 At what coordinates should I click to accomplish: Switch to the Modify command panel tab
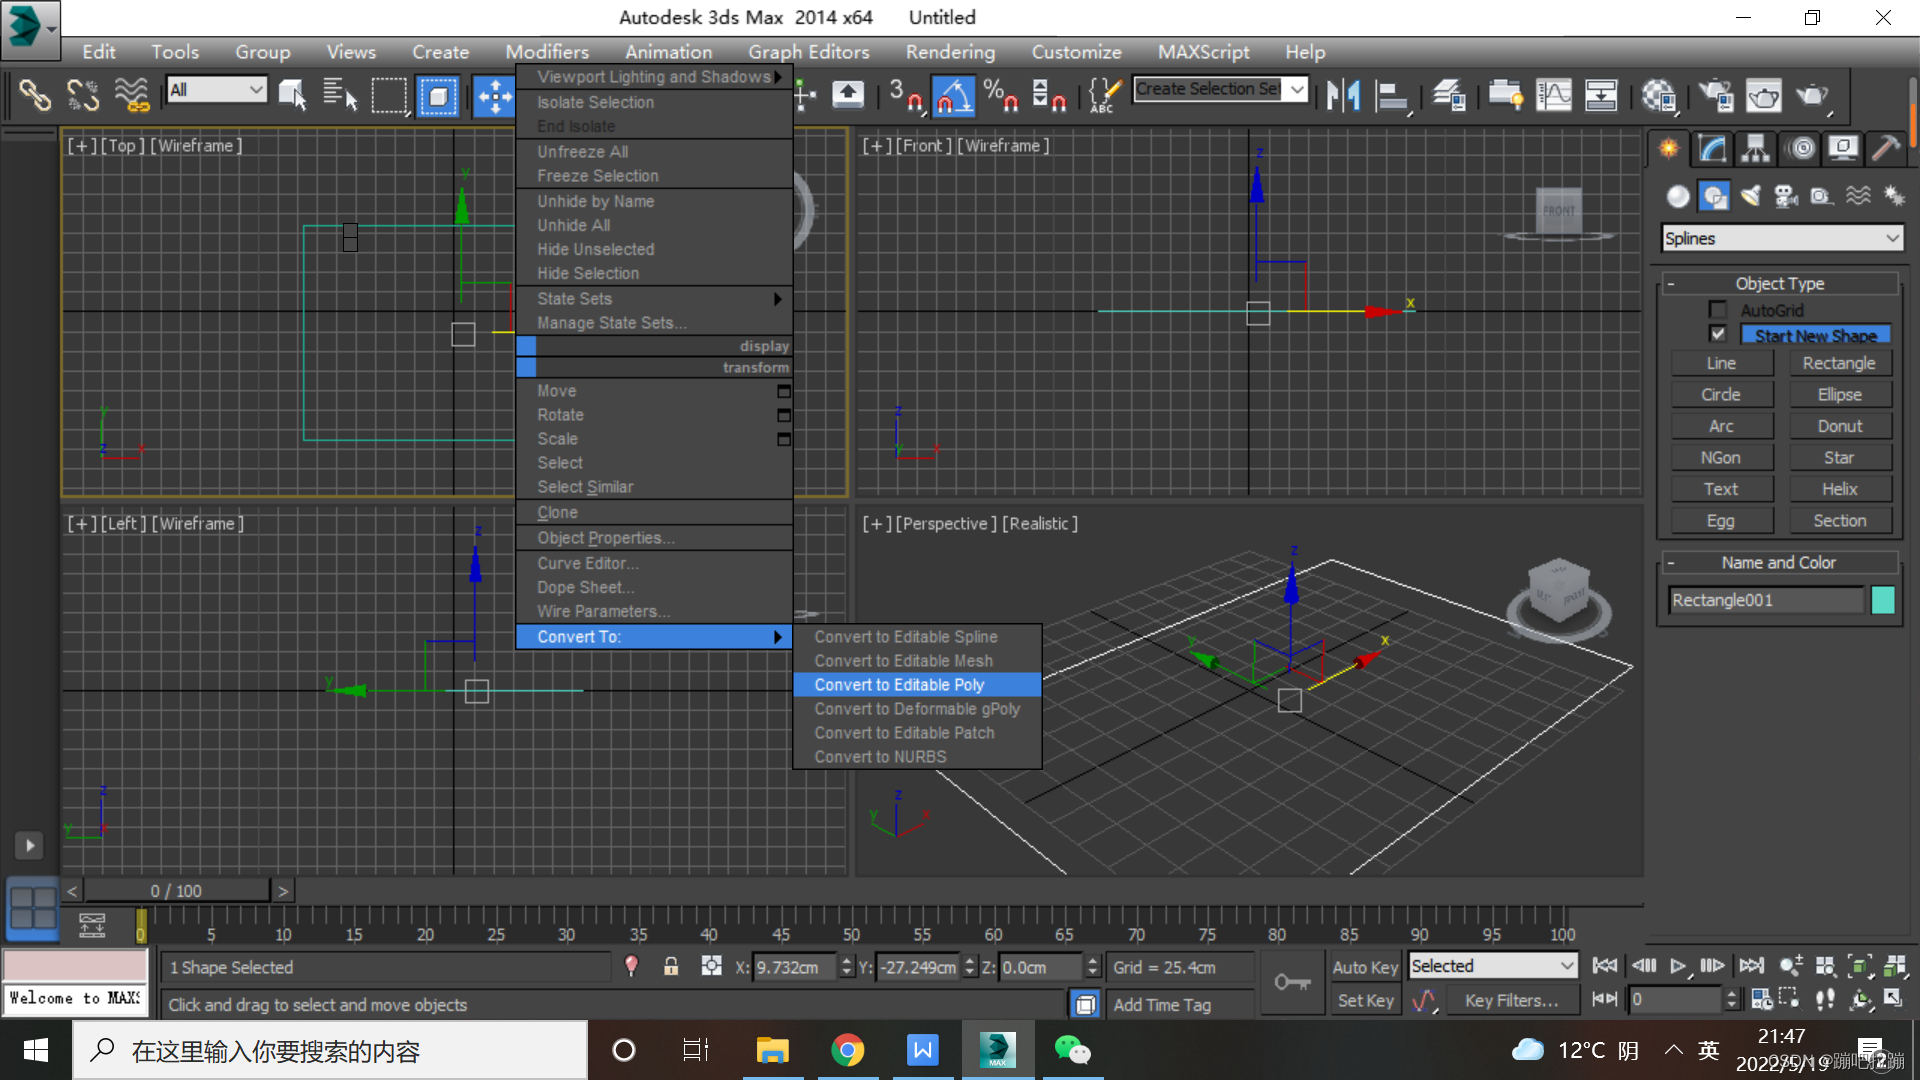pos(1712,148)
